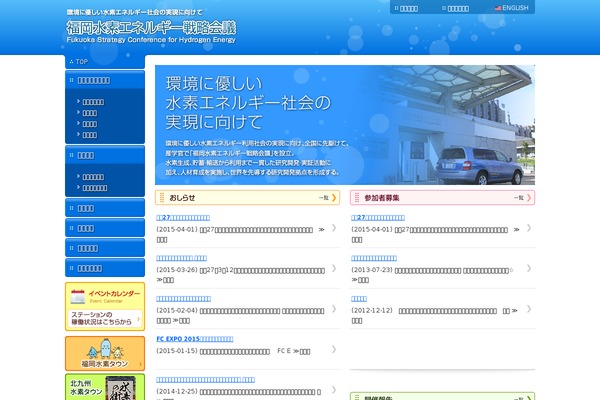Open the 北九州水素タウン banner
This screenshot has width=600, height=400.
(x=105, y=387)
